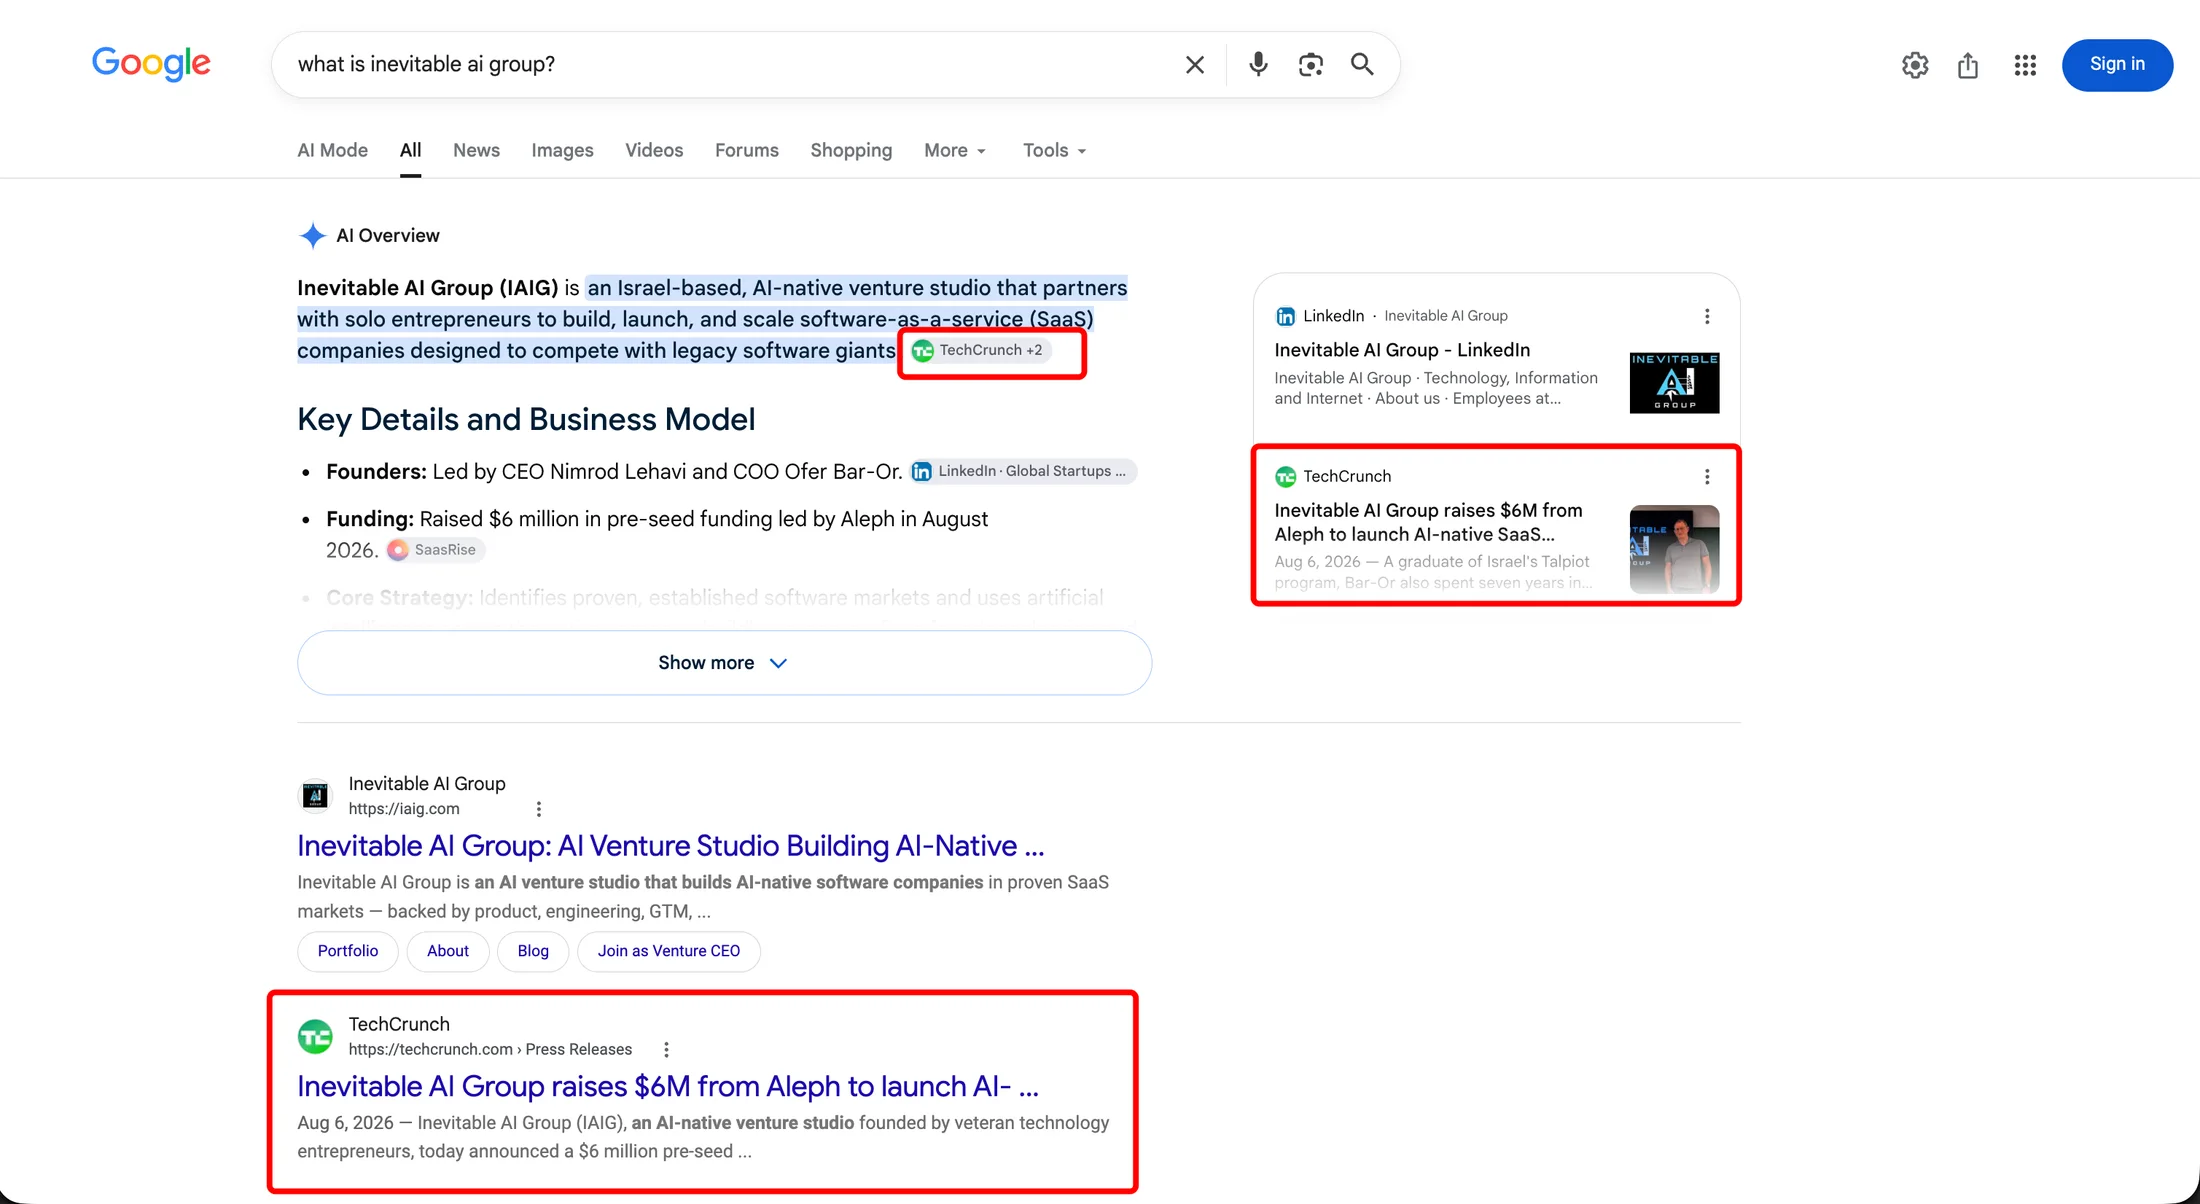The height and width of the screenshot is (1204, 2200).
Task: Click the 'Funding:' bullet text
Action: [x=370, y=519]
